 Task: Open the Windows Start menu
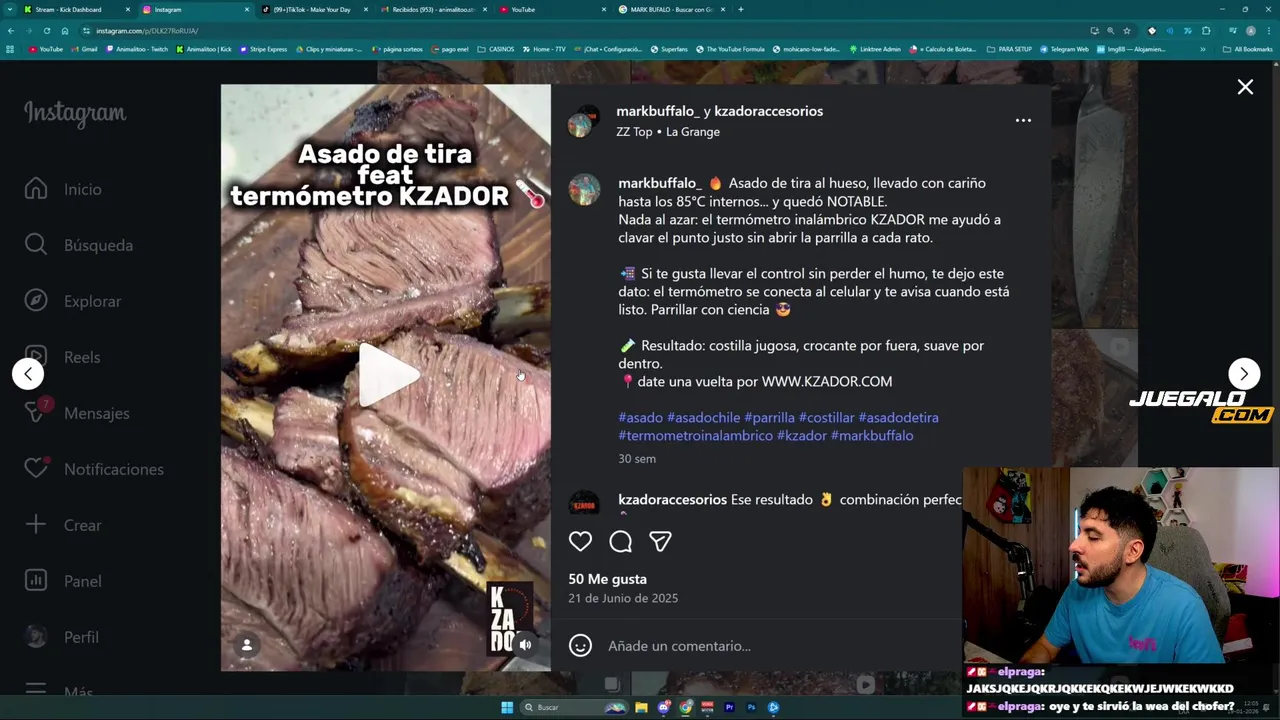(507, 707)
